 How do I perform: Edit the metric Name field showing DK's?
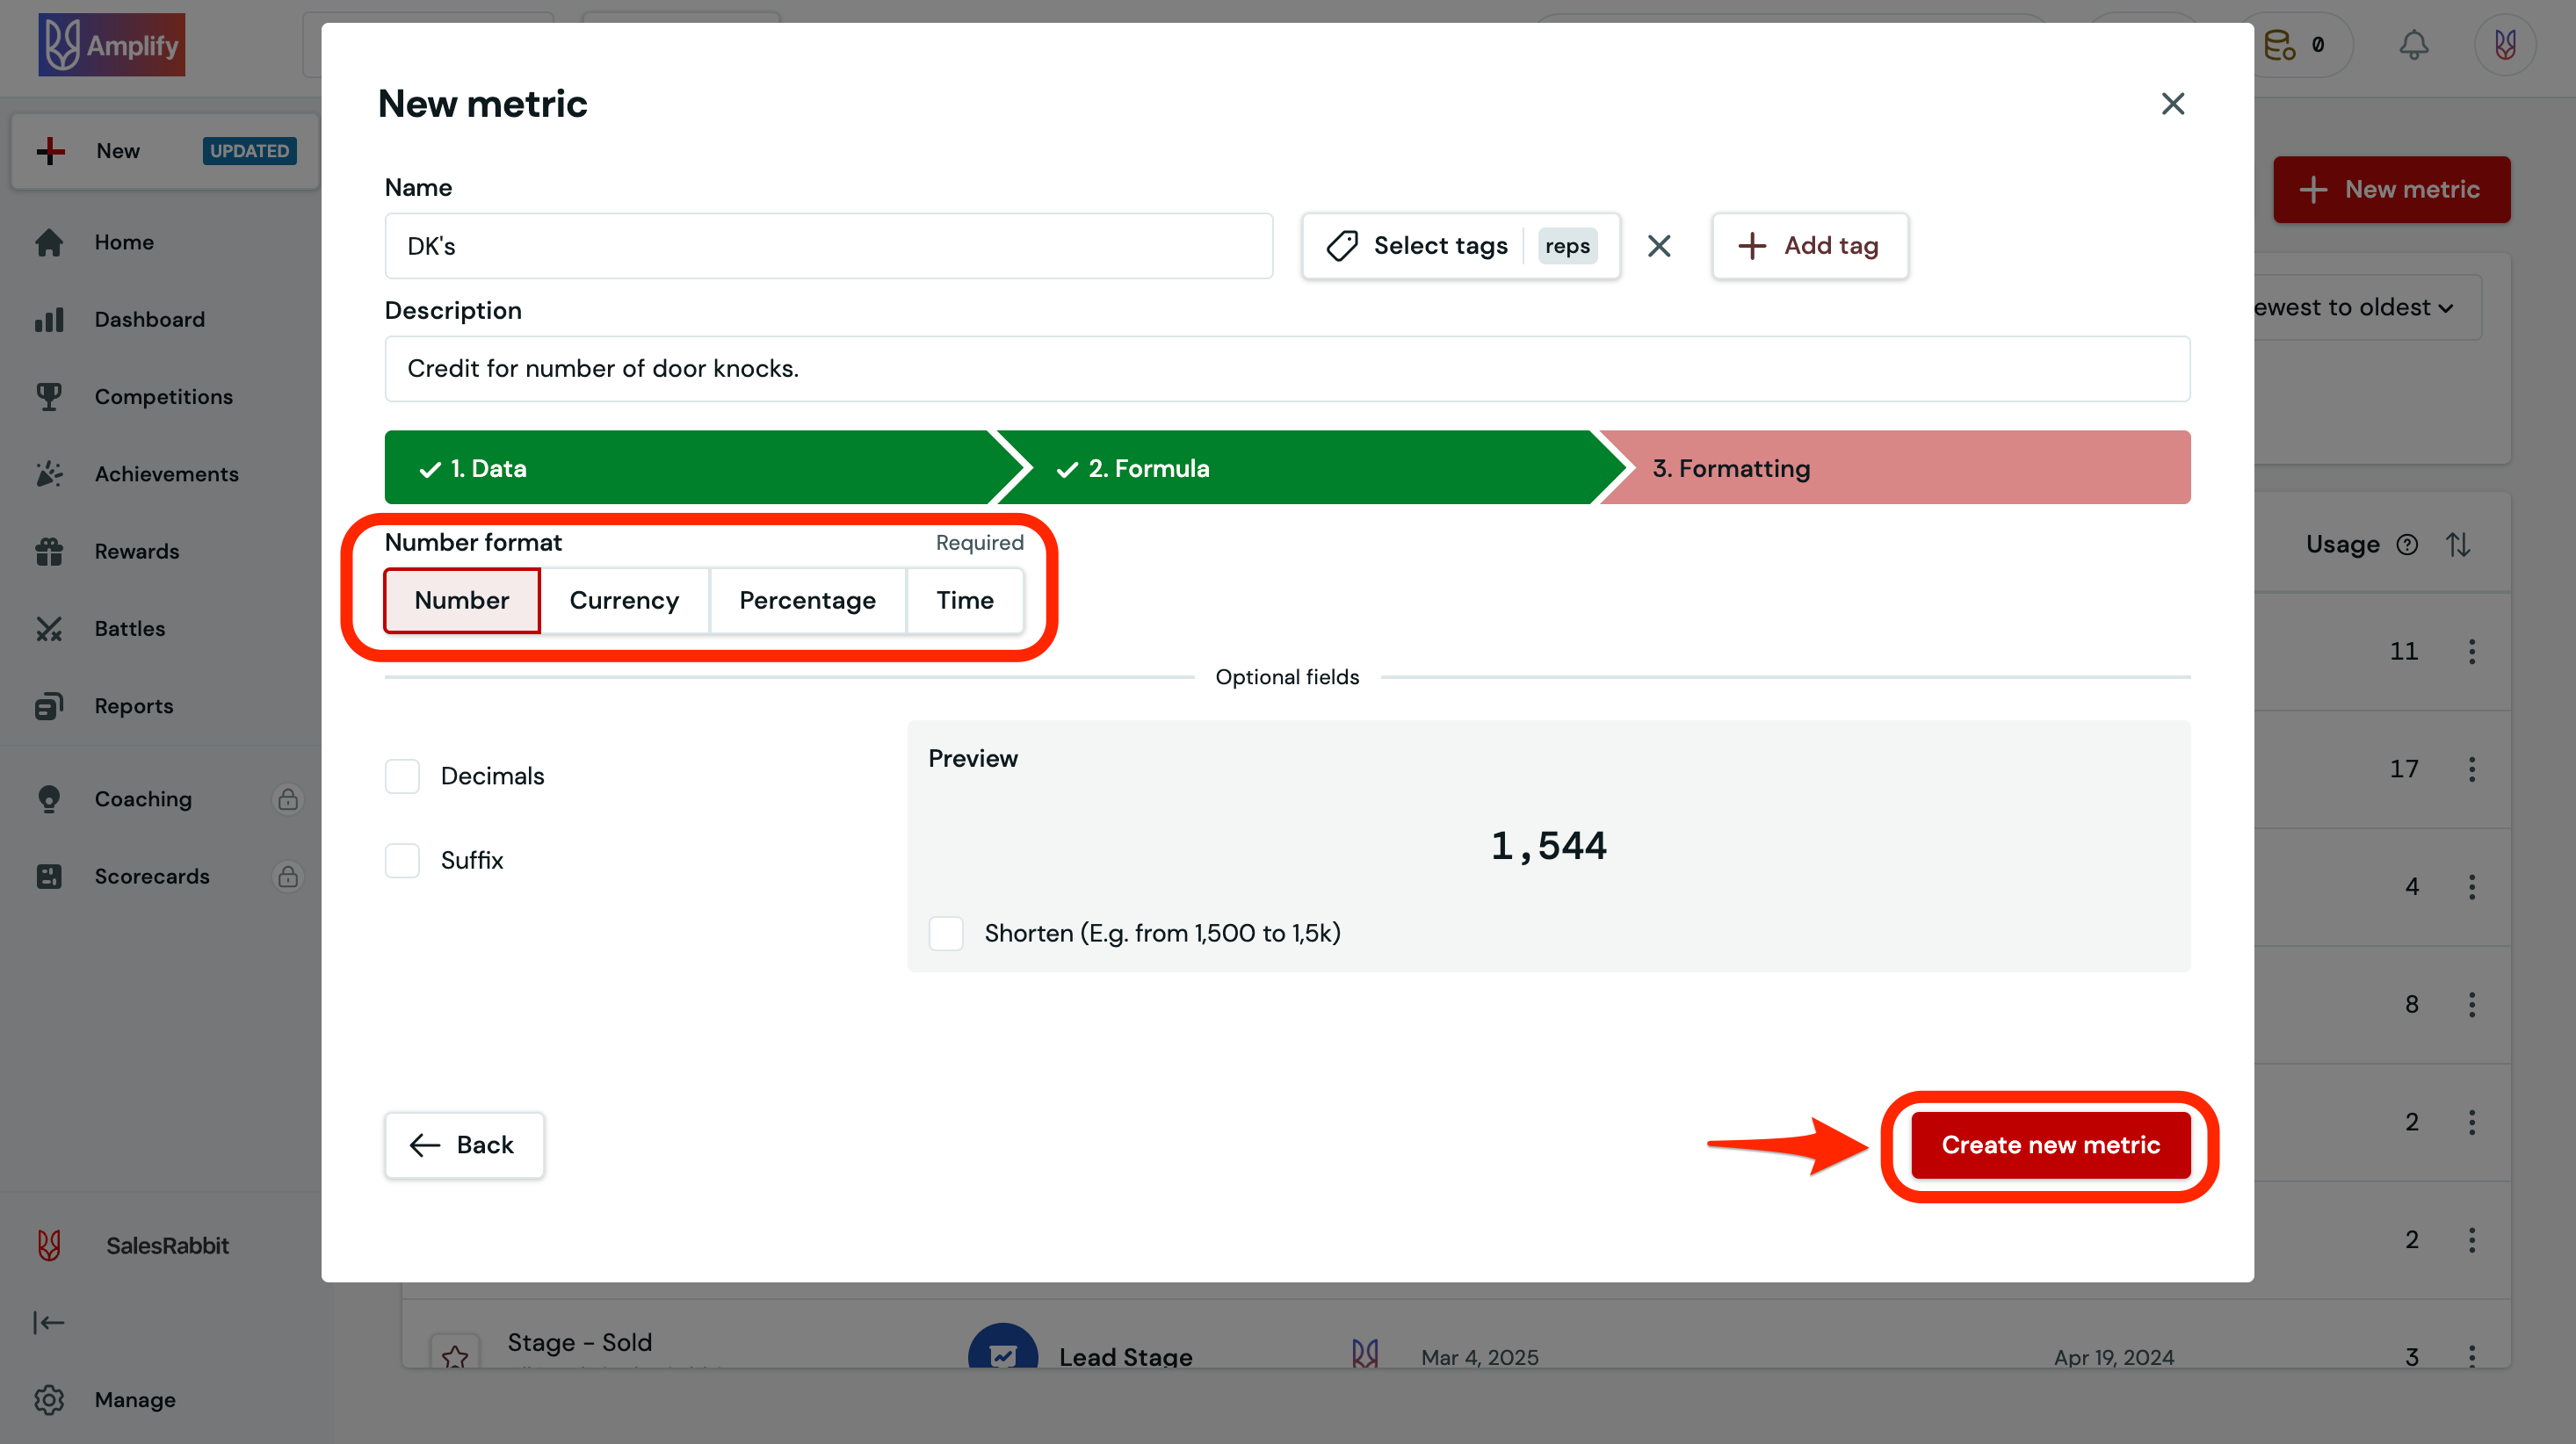[x=828, y=245]
